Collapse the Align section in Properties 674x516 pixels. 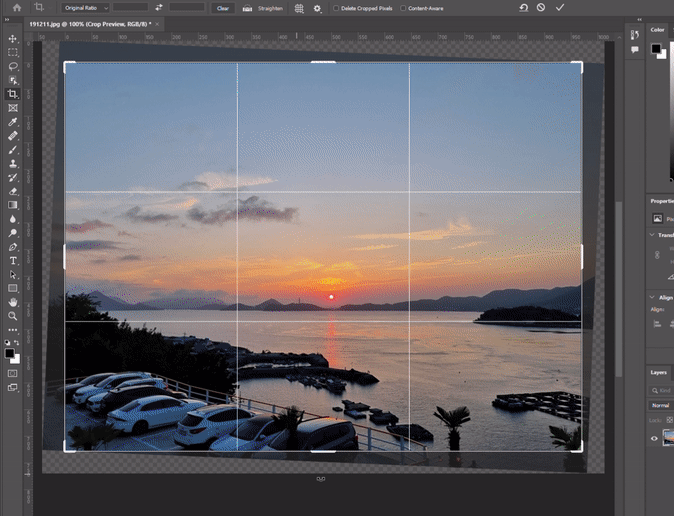pyautogui.click(x=652, y=297)
